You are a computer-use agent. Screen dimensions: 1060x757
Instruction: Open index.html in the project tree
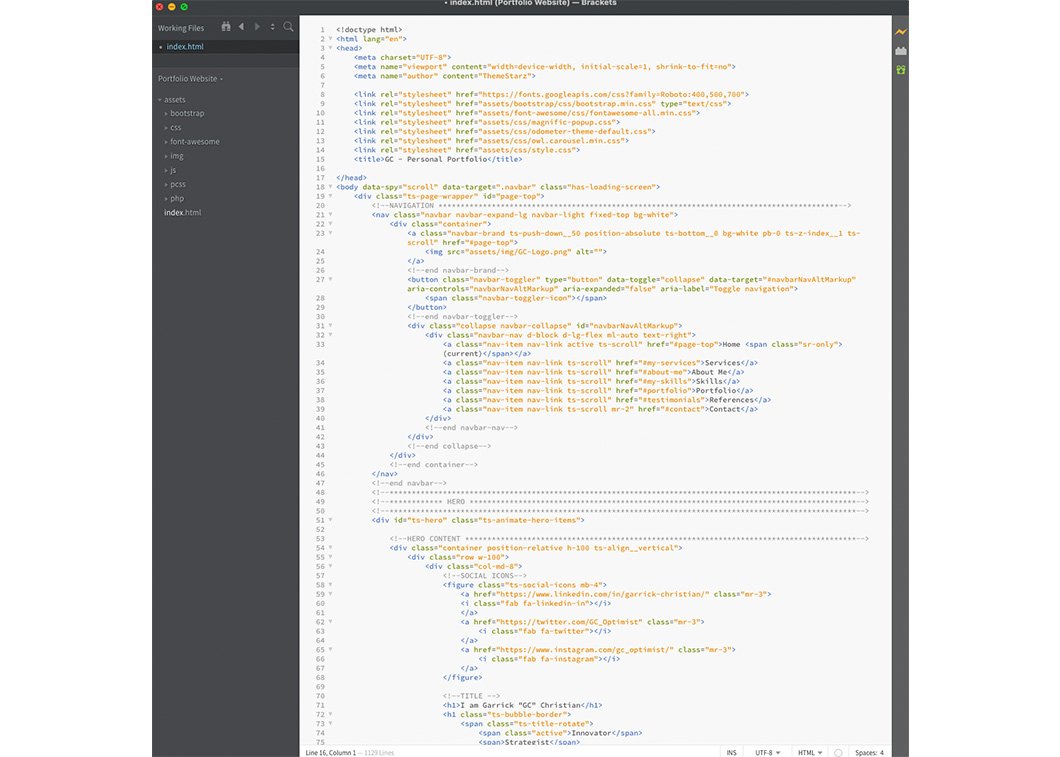click(182, 213)
